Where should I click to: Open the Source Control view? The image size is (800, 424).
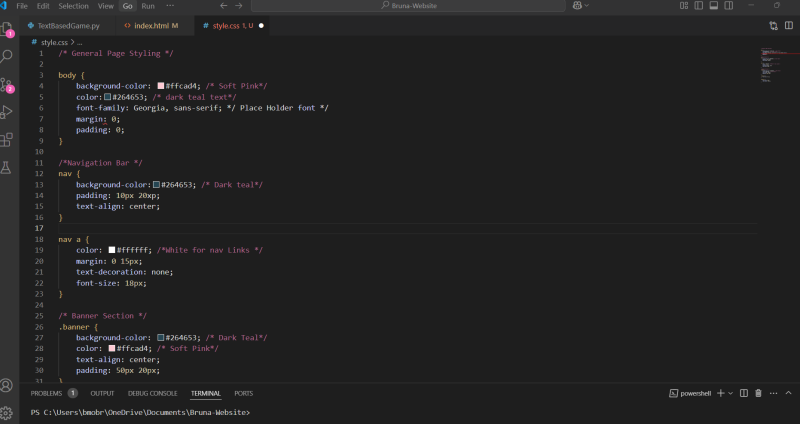7,84
